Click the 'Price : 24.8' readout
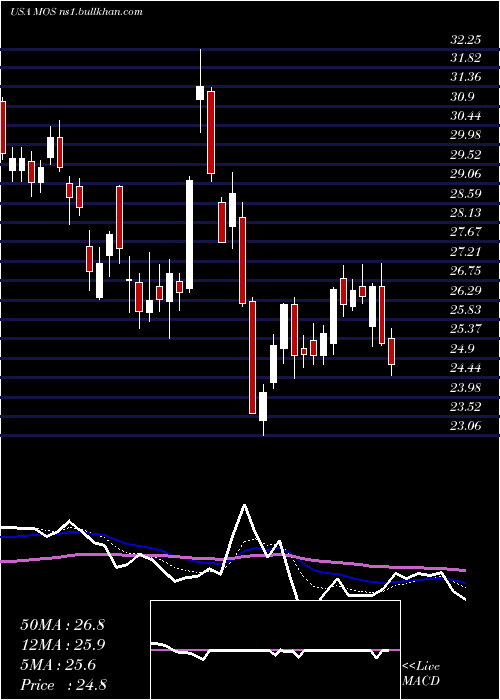 tap(63, 685)
